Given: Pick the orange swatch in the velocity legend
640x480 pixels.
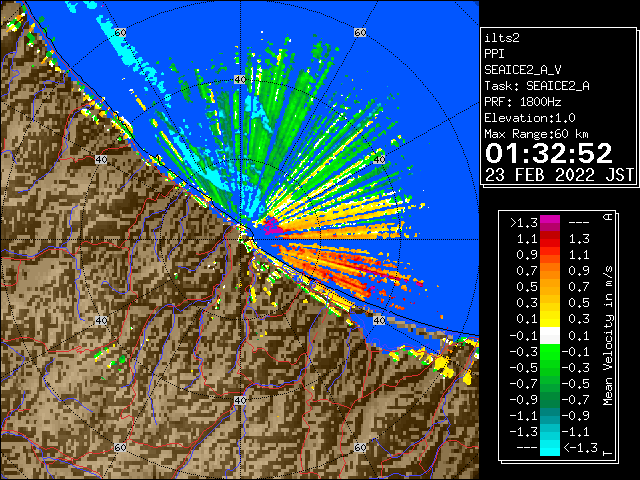Looking at the screenshot, I should click(x=550, y=271).
